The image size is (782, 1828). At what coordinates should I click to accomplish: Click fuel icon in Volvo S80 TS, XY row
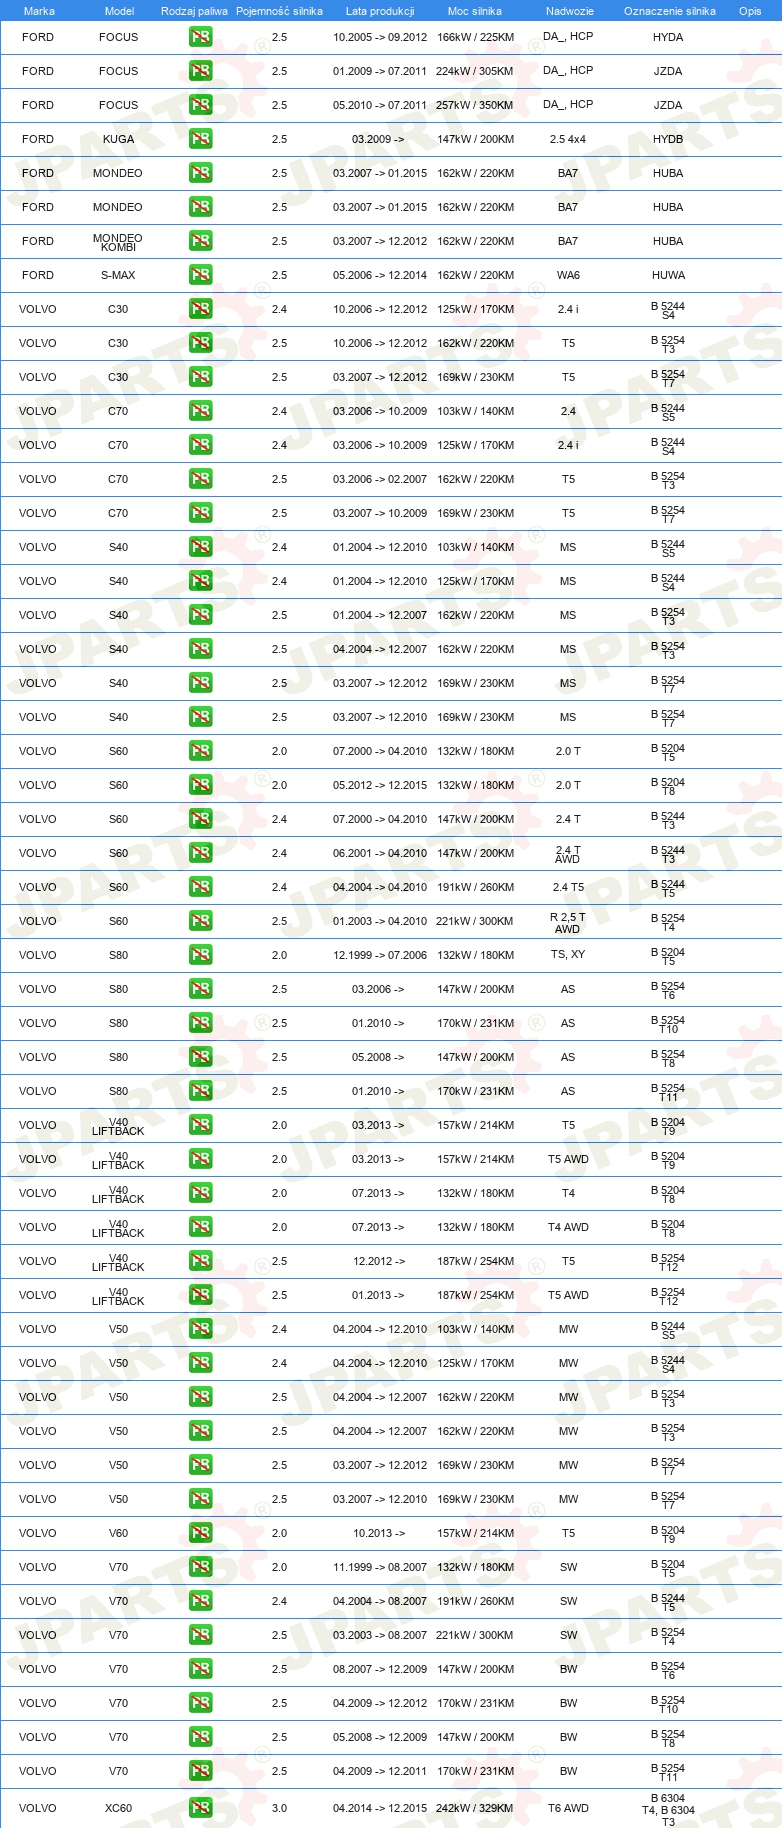coord(200,955)
